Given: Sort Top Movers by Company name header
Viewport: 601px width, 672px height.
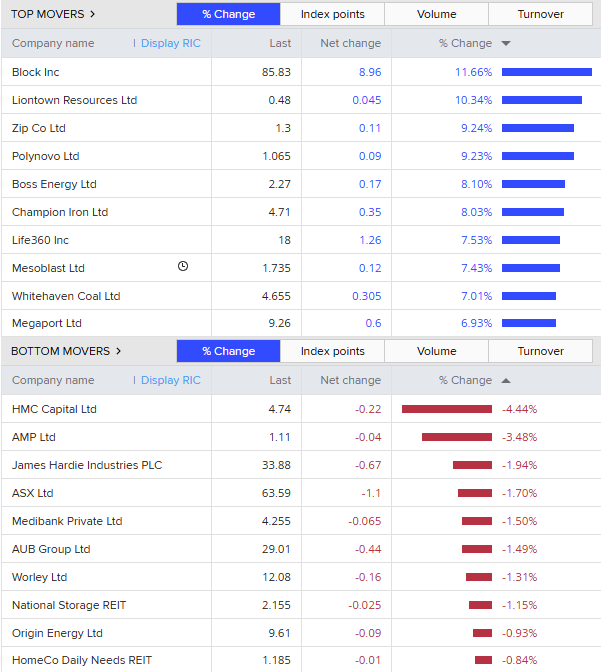Looking at the screenshot, I should click(x=53, y=43).
